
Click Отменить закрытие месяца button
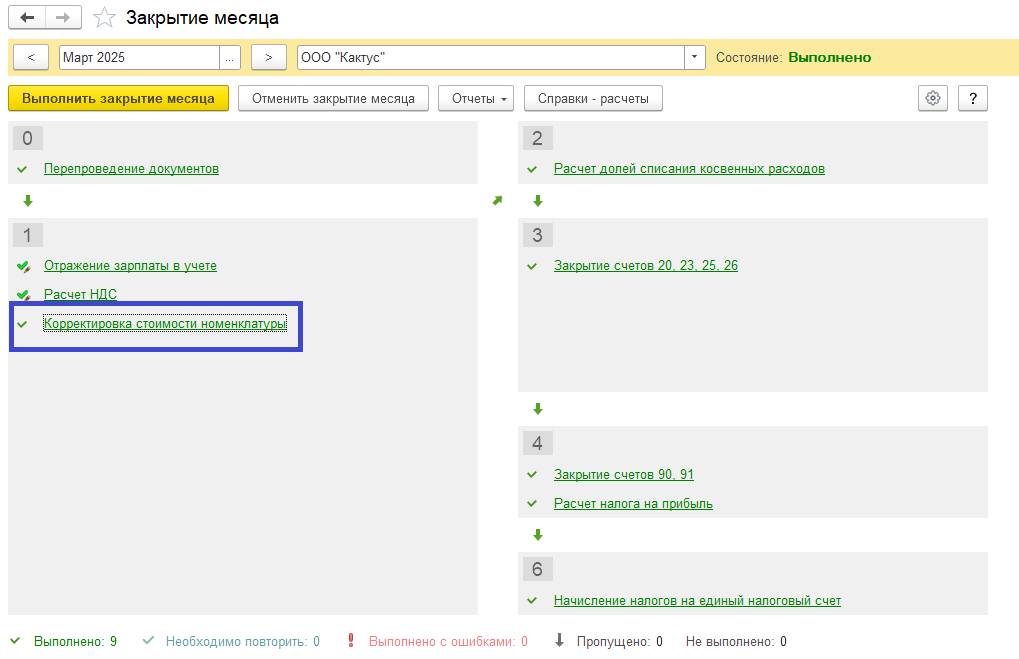tap(333, 98)
